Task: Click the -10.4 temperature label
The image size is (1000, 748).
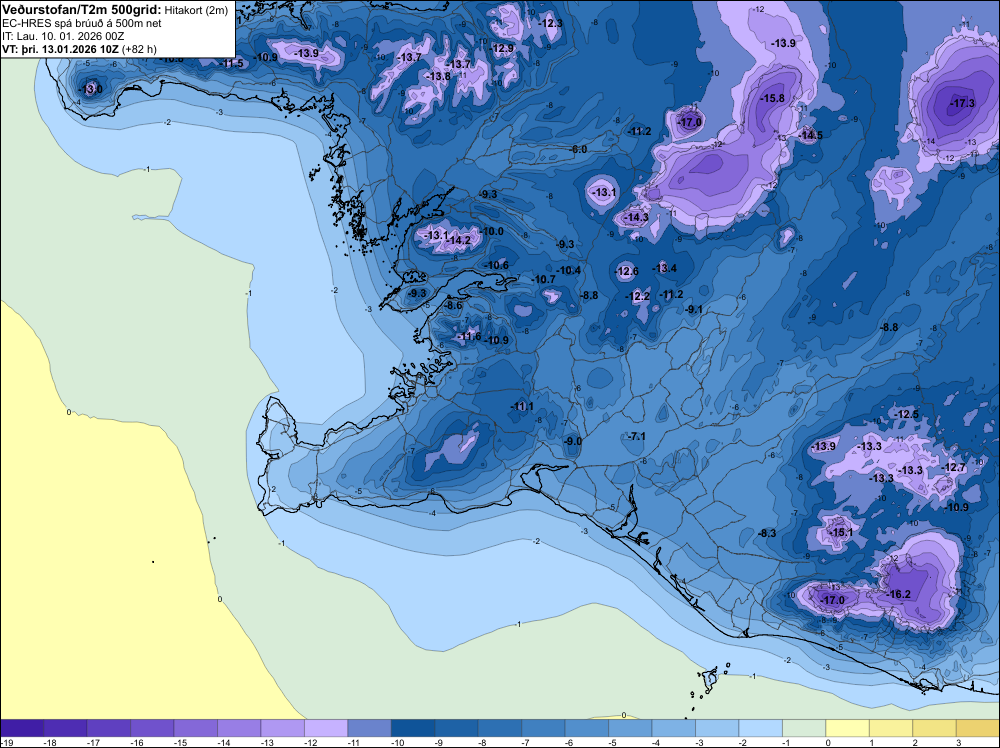Action: 570,270
